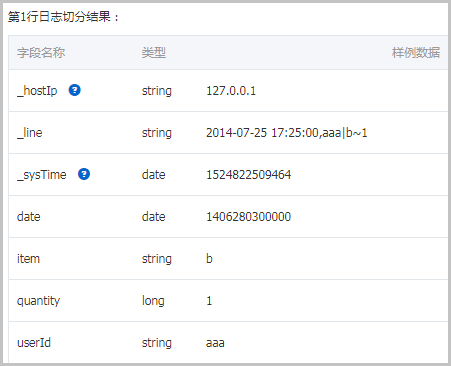This screenshot has height=366, width=451.
Task: Click the 样例数据 column header
Action: pyautogui.click(x=416, y=53)
